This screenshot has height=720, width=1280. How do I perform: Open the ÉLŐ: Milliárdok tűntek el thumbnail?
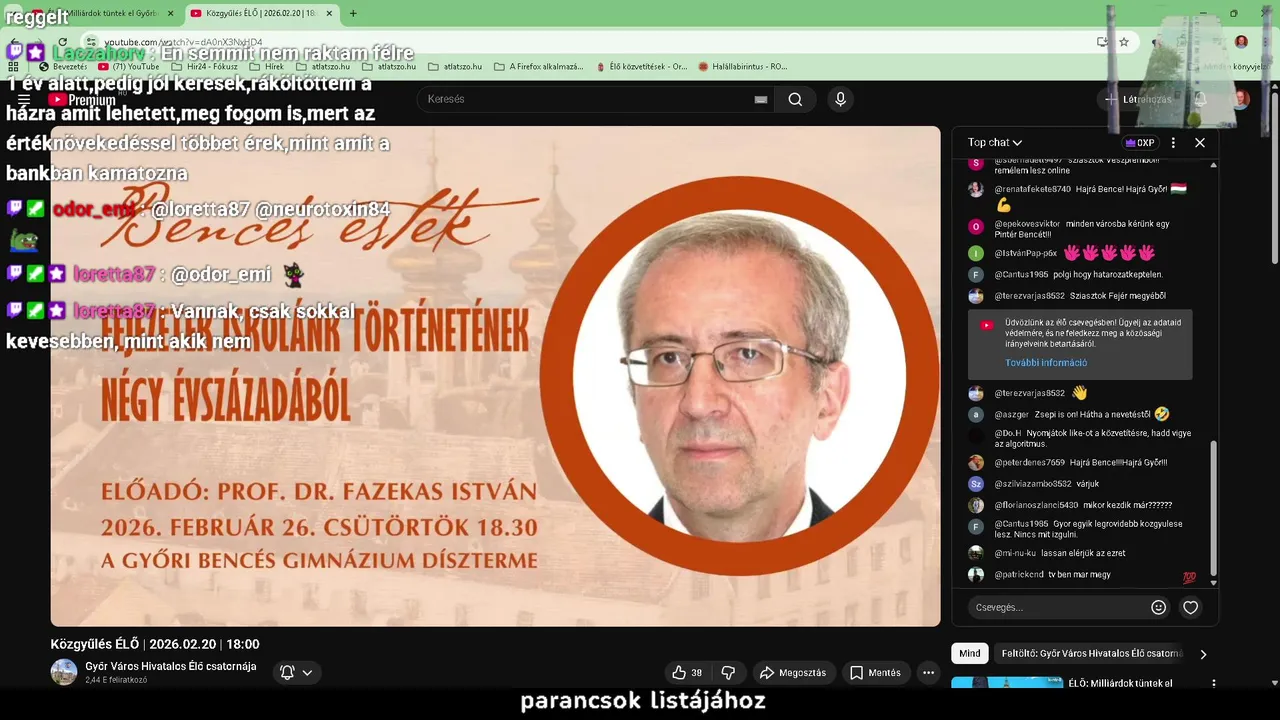tap(1007, 684)
